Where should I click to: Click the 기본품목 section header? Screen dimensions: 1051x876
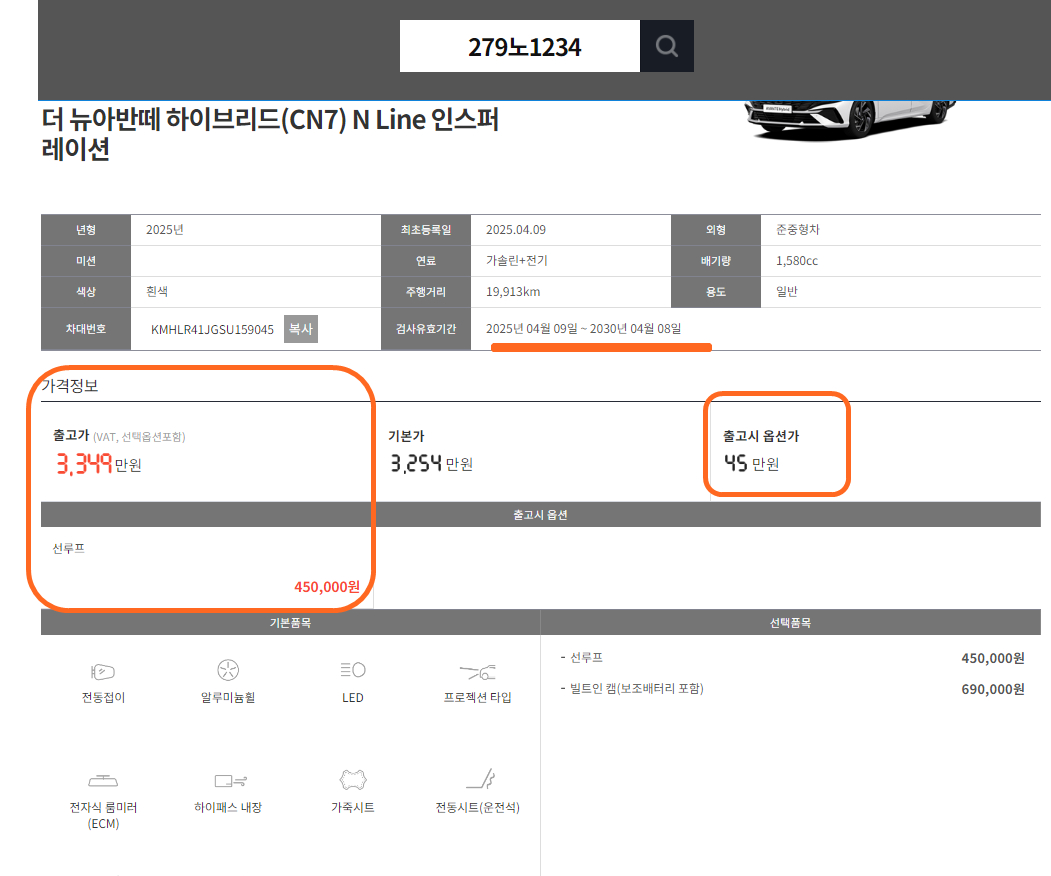290,623
